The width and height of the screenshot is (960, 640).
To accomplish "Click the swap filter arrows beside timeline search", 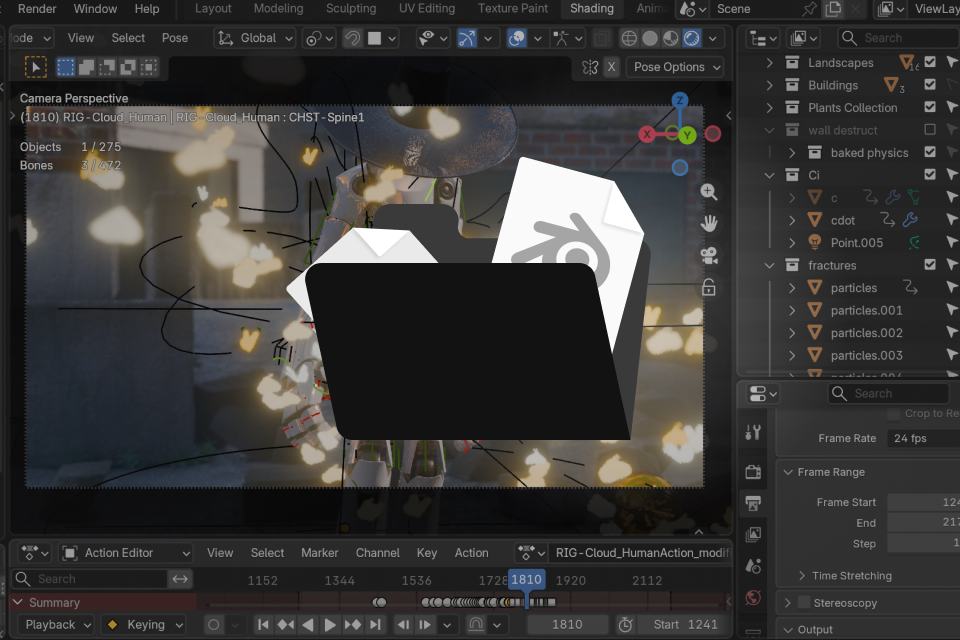I will click(180, 579).
